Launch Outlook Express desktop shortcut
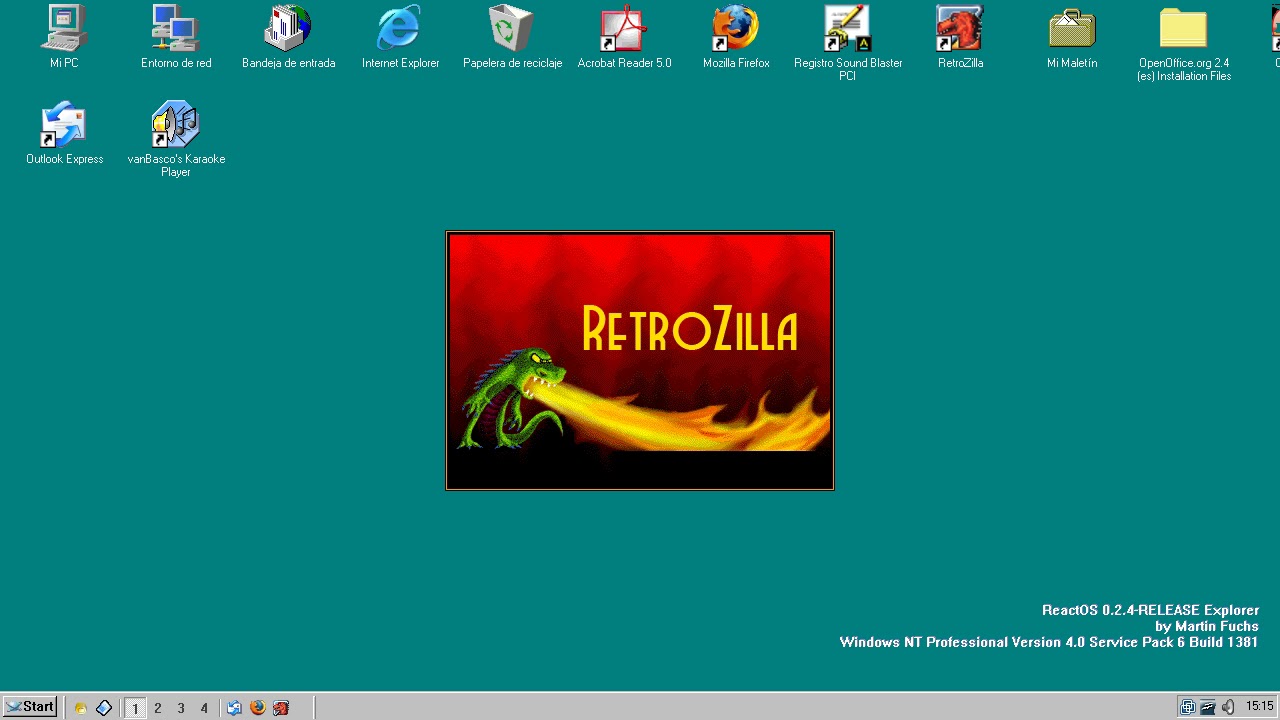The image size is (1280, 720). (64, 133)
